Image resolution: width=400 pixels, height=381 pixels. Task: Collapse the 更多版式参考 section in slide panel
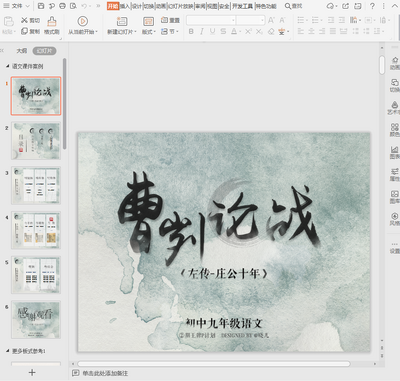[7, 351]
